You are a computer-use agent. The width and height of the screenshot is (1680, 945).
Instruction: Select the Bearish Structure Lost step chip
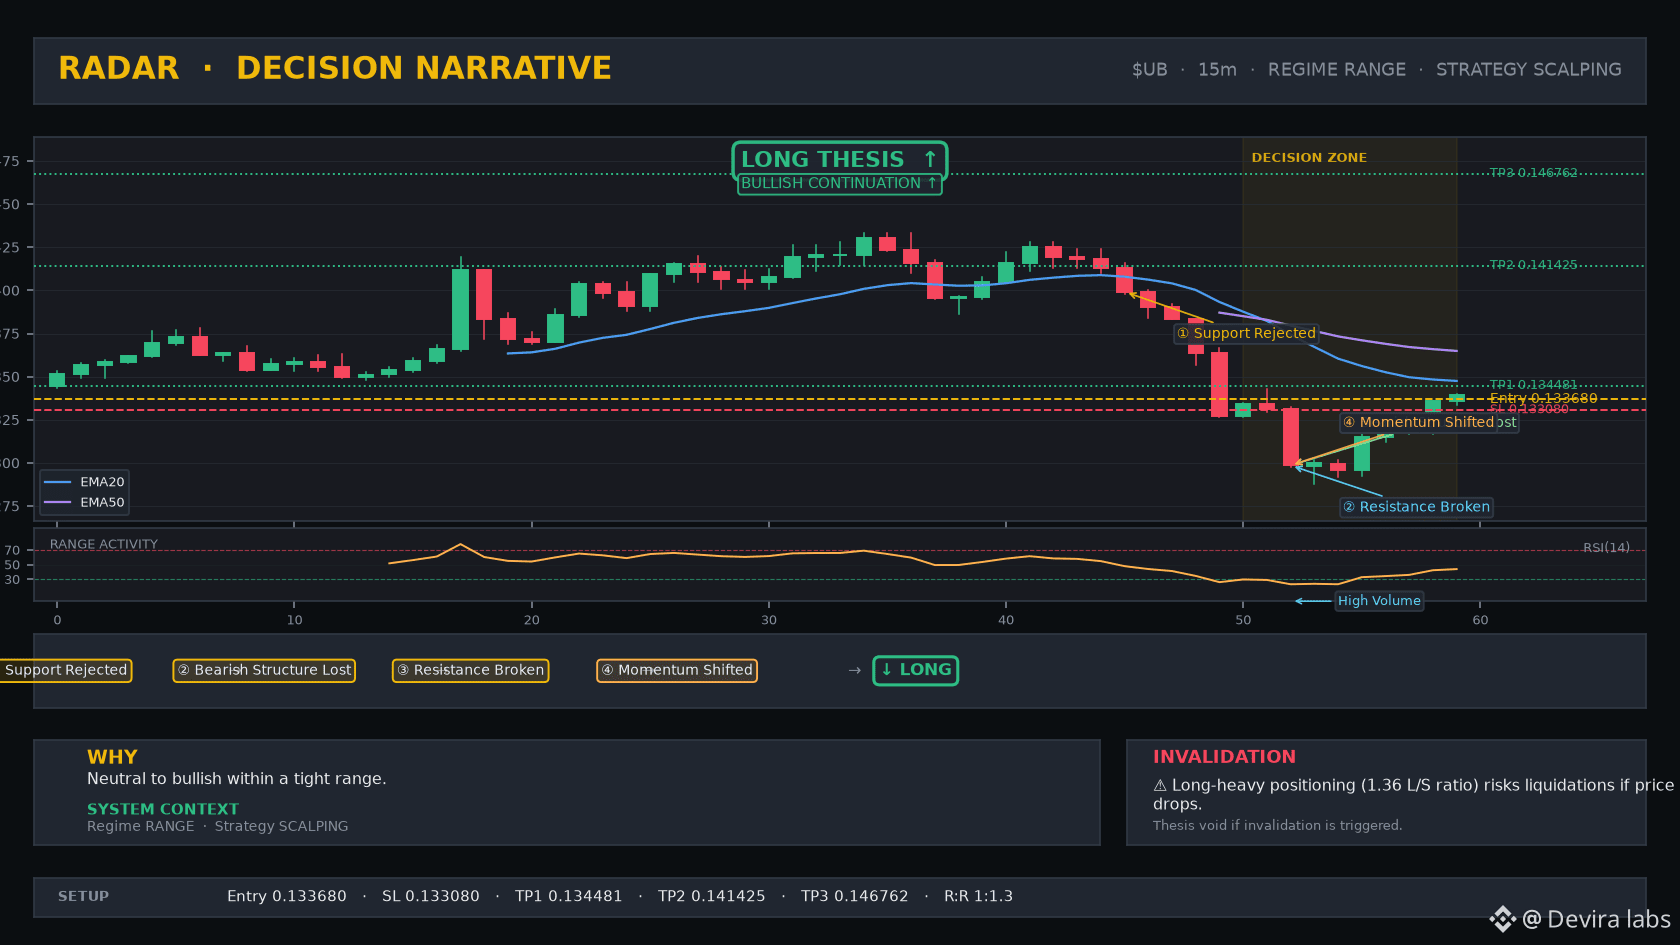click(264, 670)
